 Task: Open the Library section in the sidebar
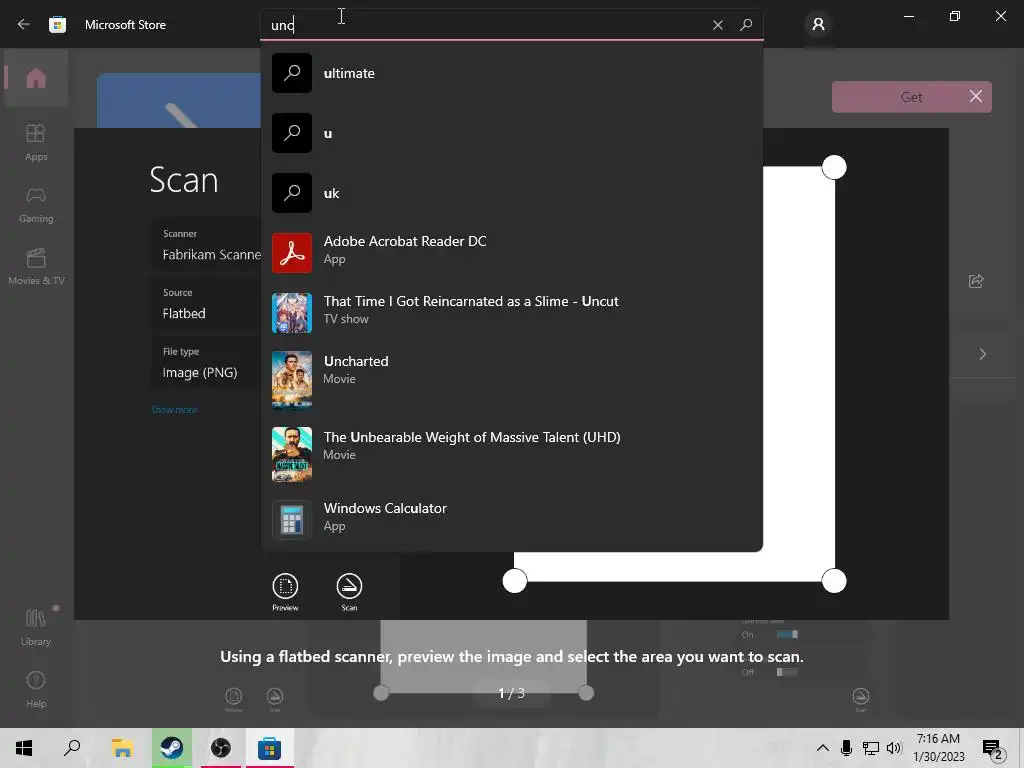[x=36, y=627]
